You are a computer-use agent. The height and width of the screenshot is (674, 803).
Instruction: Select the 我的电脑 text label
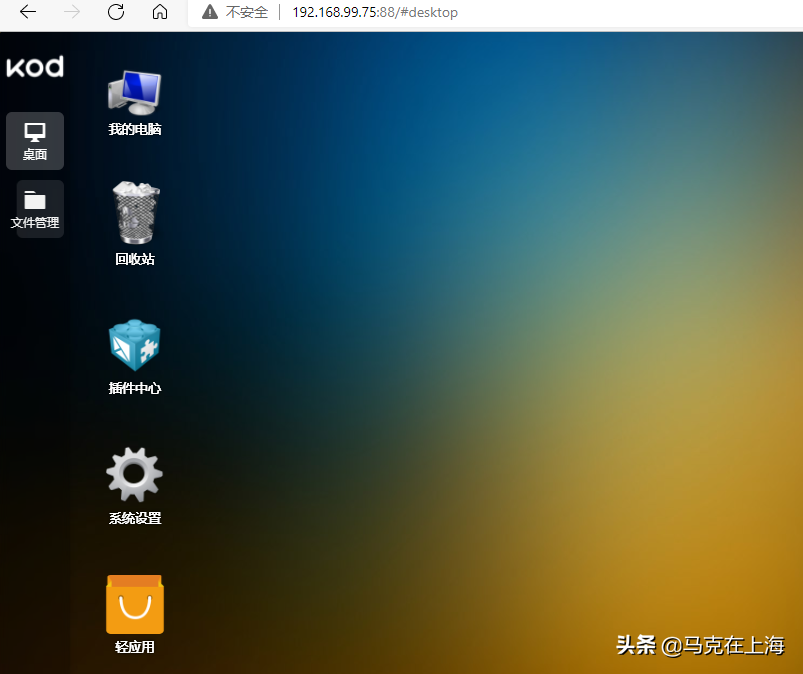134,129
